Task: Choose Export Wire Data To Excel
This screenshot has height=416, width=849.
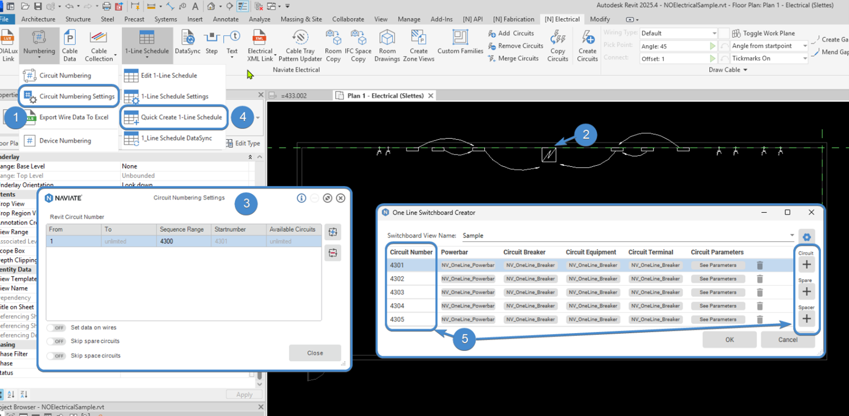Action: [66, 117]
